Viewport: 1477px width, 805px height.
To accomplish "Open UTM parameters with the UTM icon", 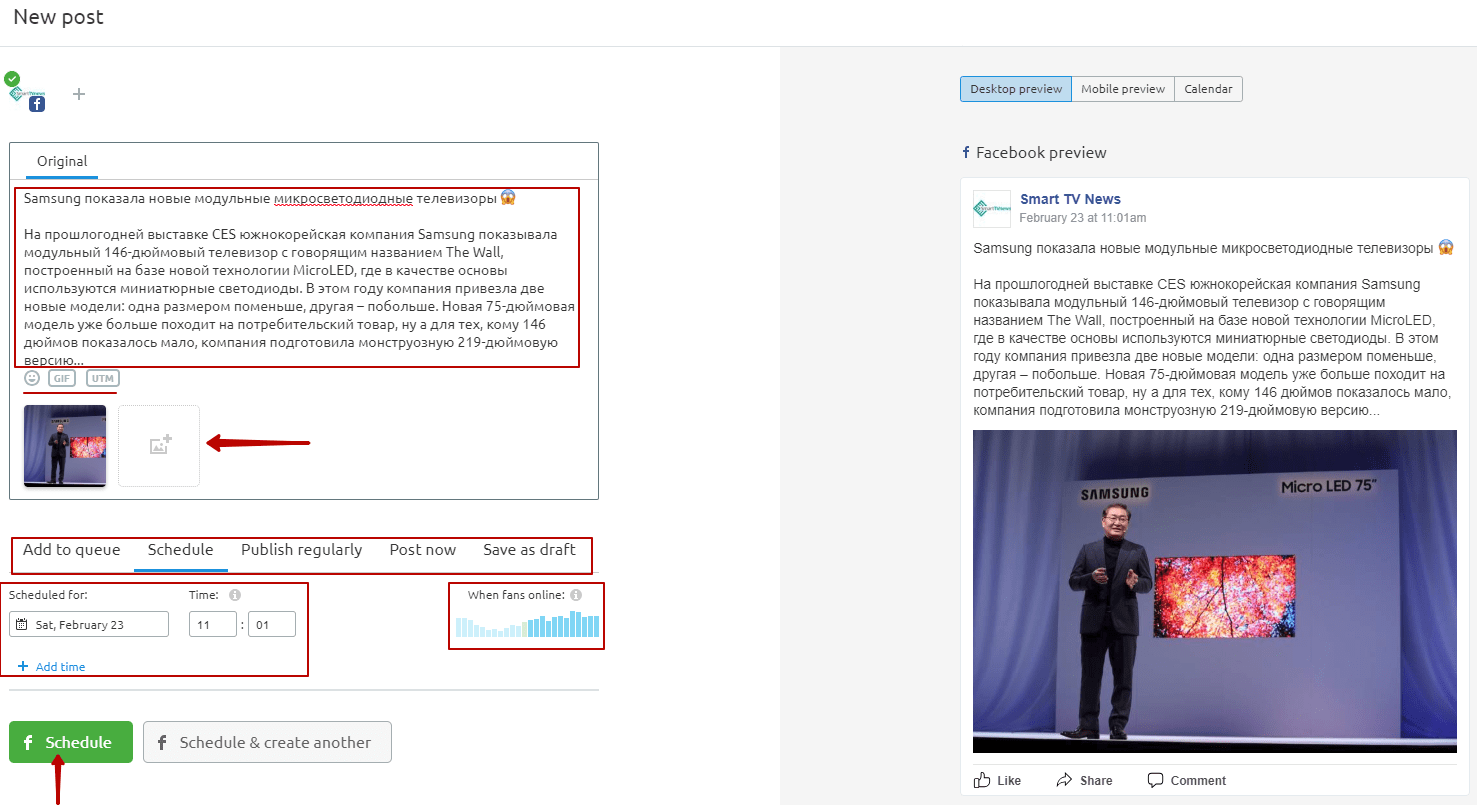I will click(102, 378).
